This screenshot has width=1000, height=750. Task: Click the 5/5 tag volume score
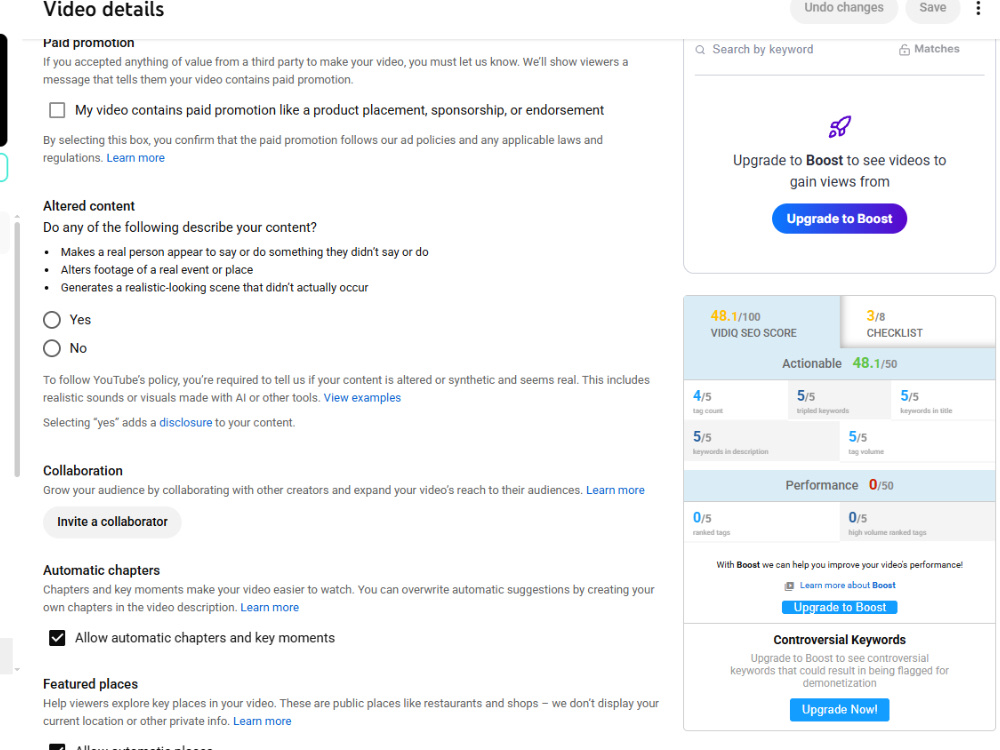pyautogui.click(x=917, y=441)
